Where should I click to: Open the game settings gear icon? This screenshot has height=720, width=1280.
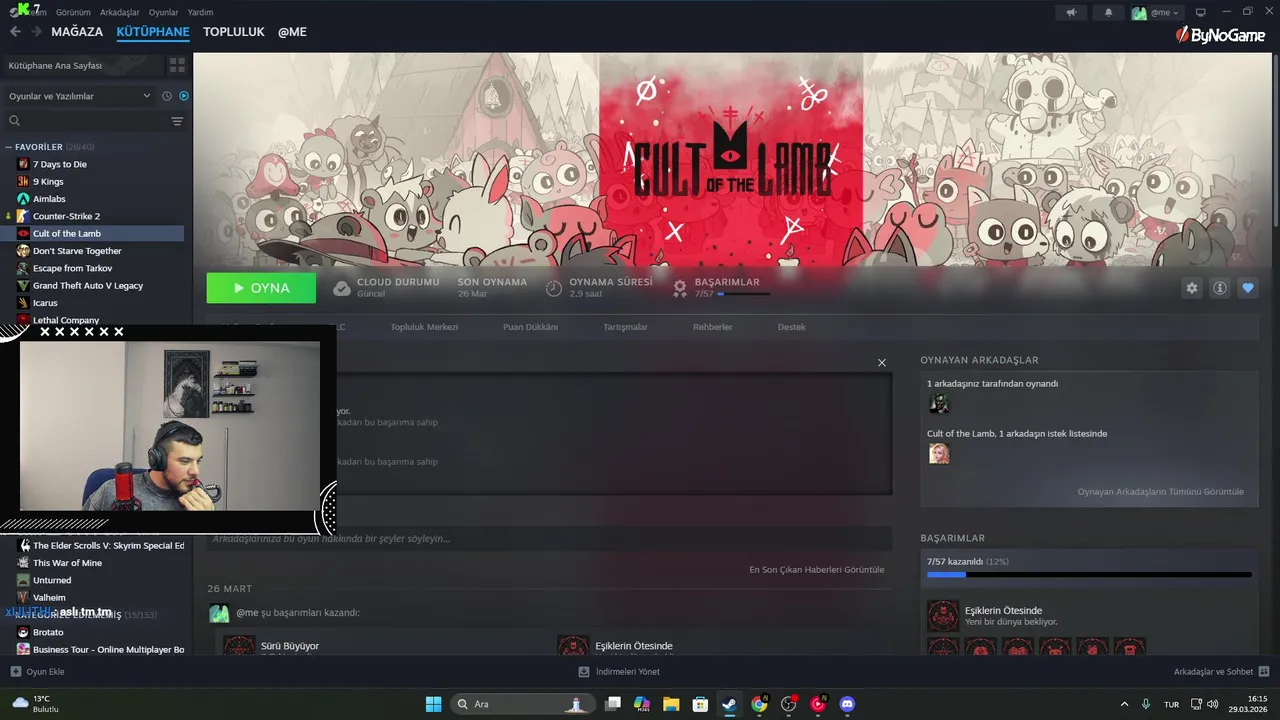[x=1192, y=288]
